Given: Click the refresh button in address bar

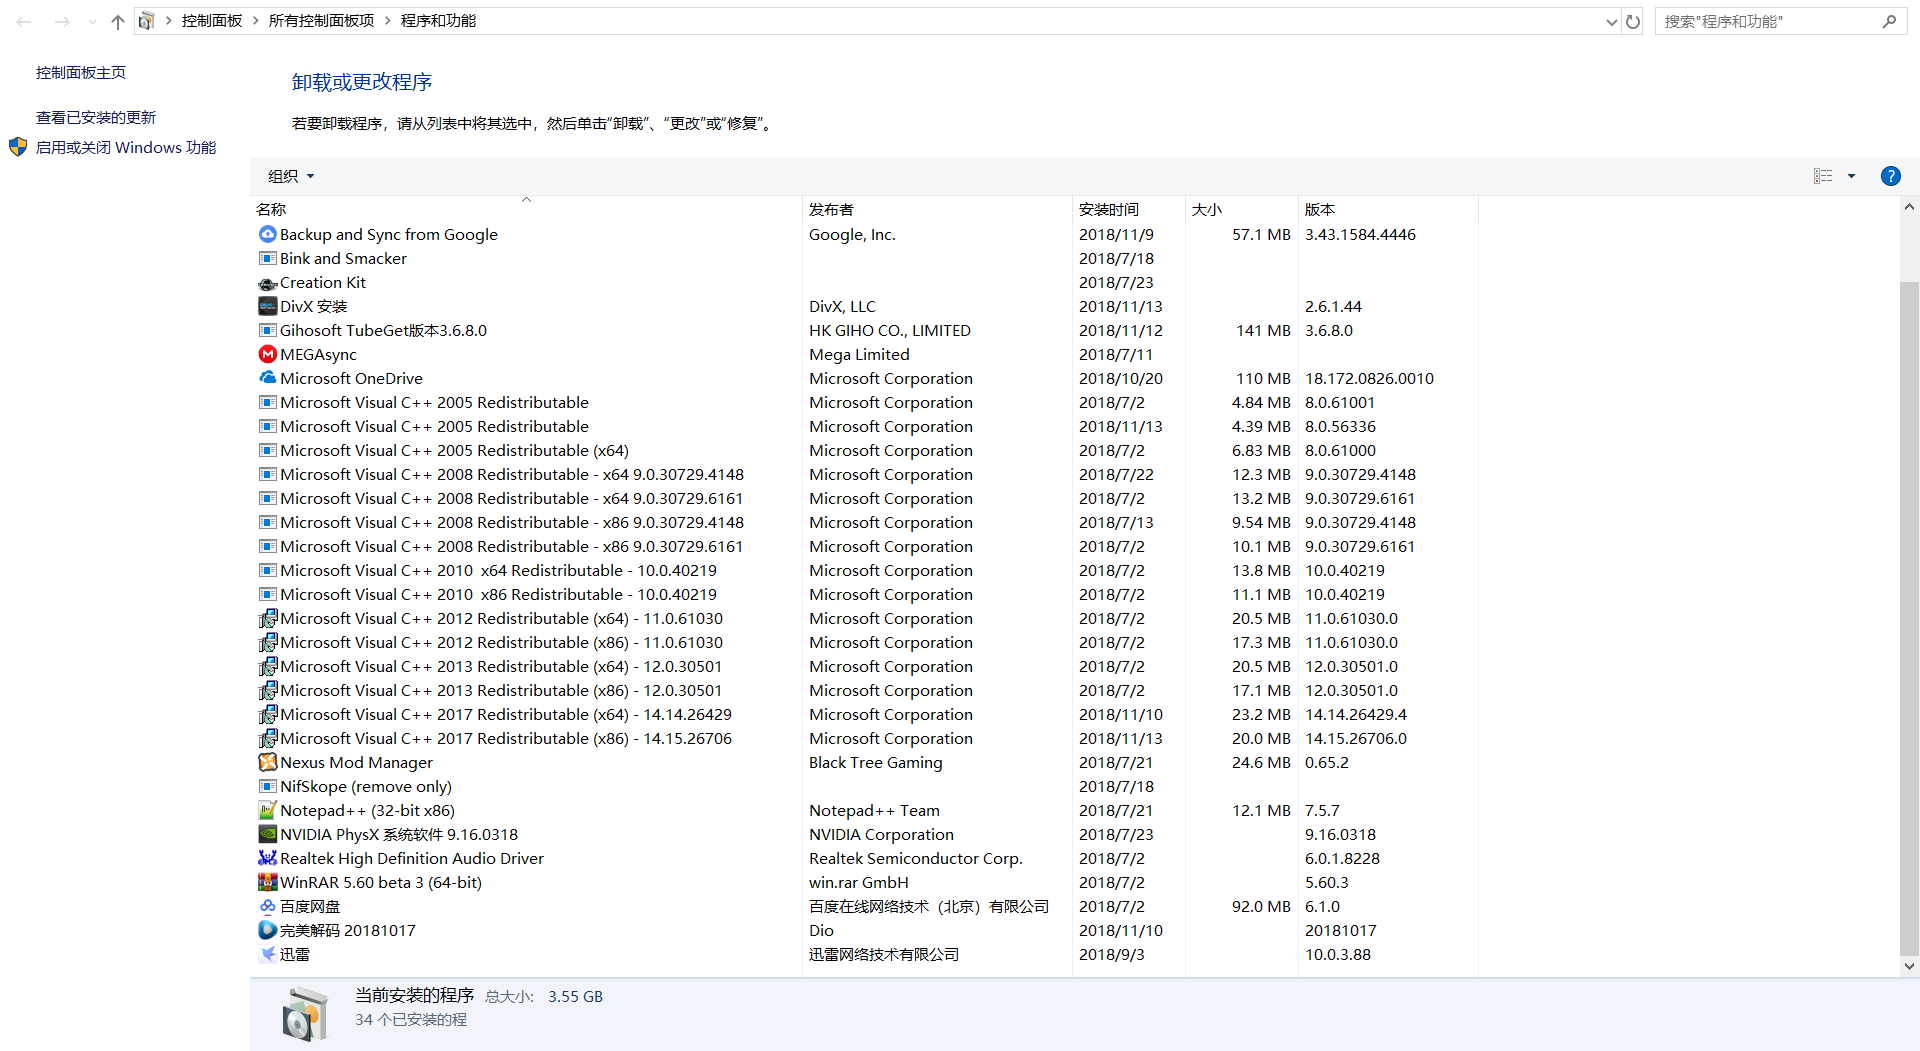Looking at the screenshot, I should [x=1633, y=21].
